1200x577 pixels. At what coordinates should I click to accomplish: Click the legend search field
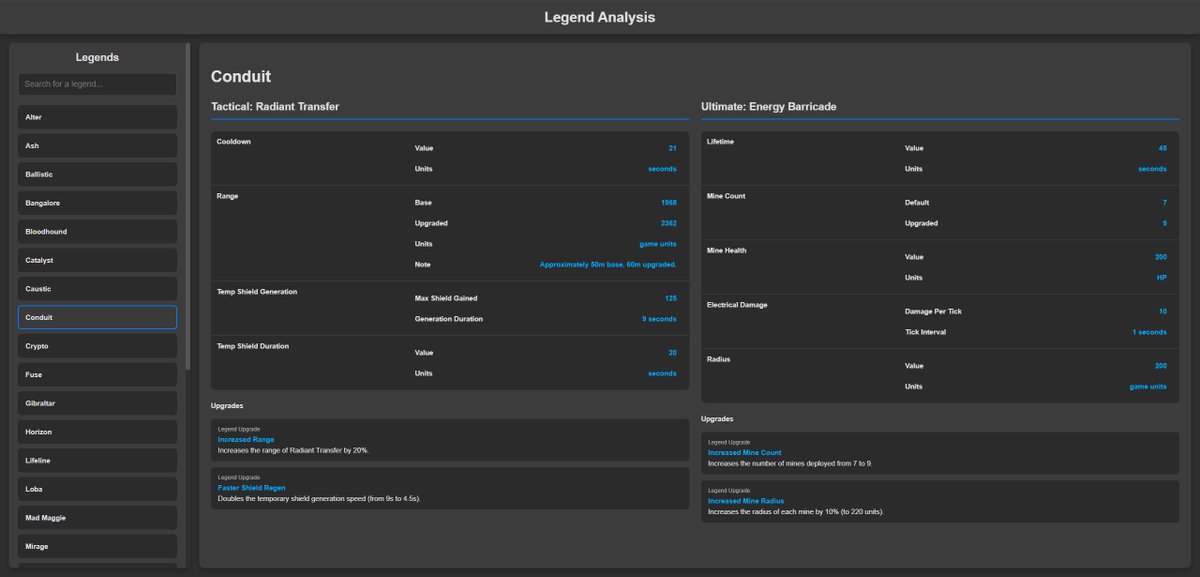[97, 84]
